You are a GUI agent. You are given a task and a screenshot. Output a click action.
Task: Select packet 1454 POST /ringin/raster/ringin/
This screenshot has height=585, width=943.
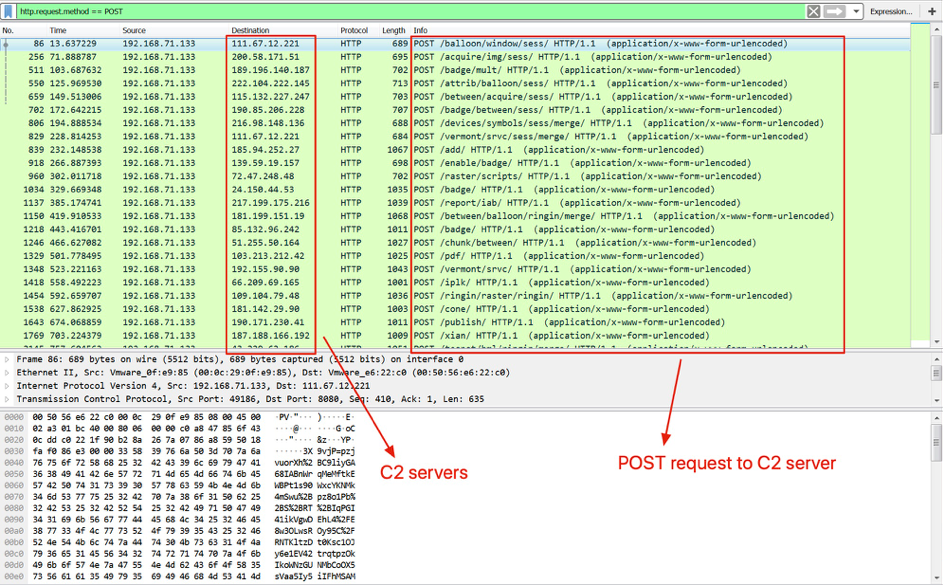(455, 295)
